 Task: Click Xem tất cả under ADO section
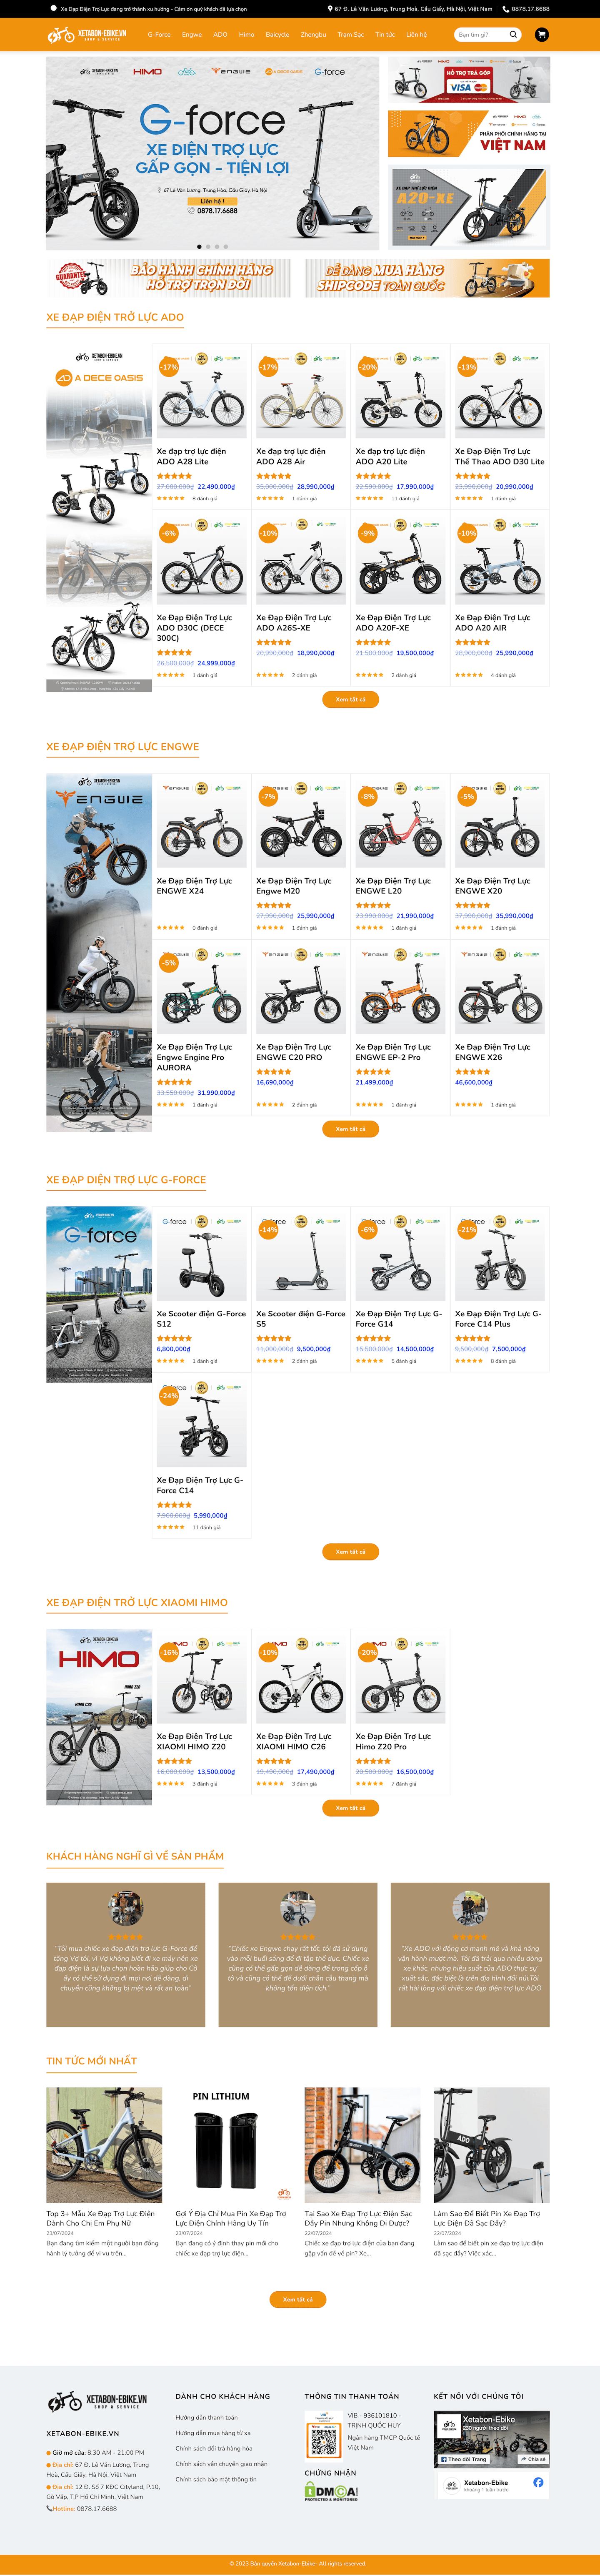[350, 699]
